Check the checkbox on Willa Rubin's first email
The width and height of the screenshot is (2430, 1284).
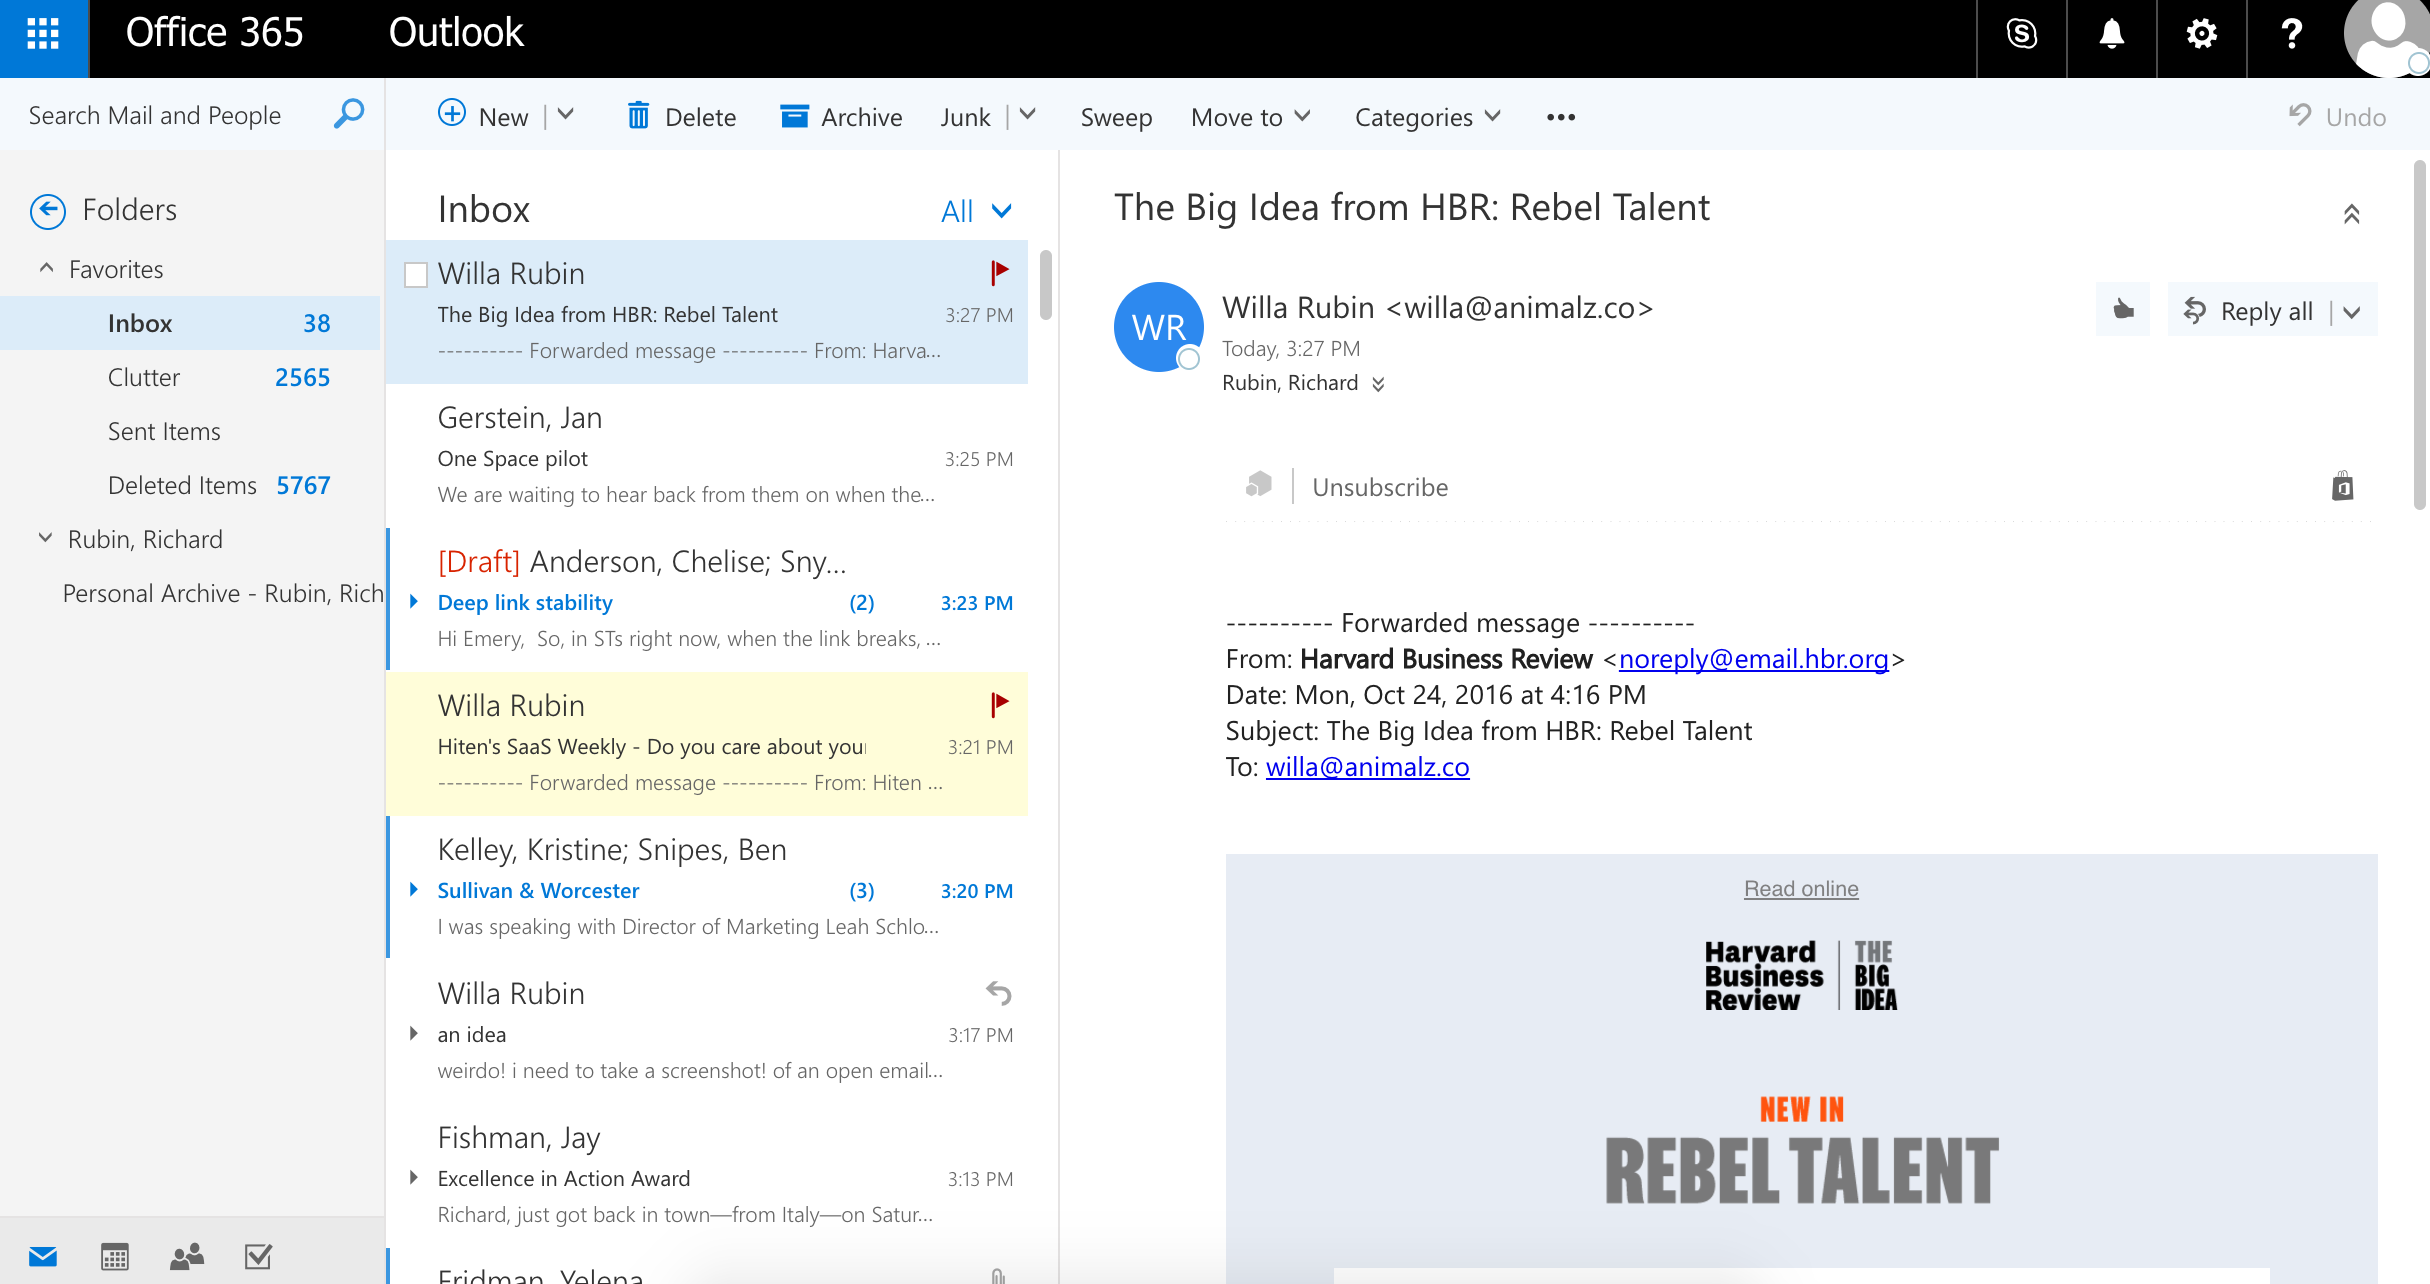click(415, 274)
